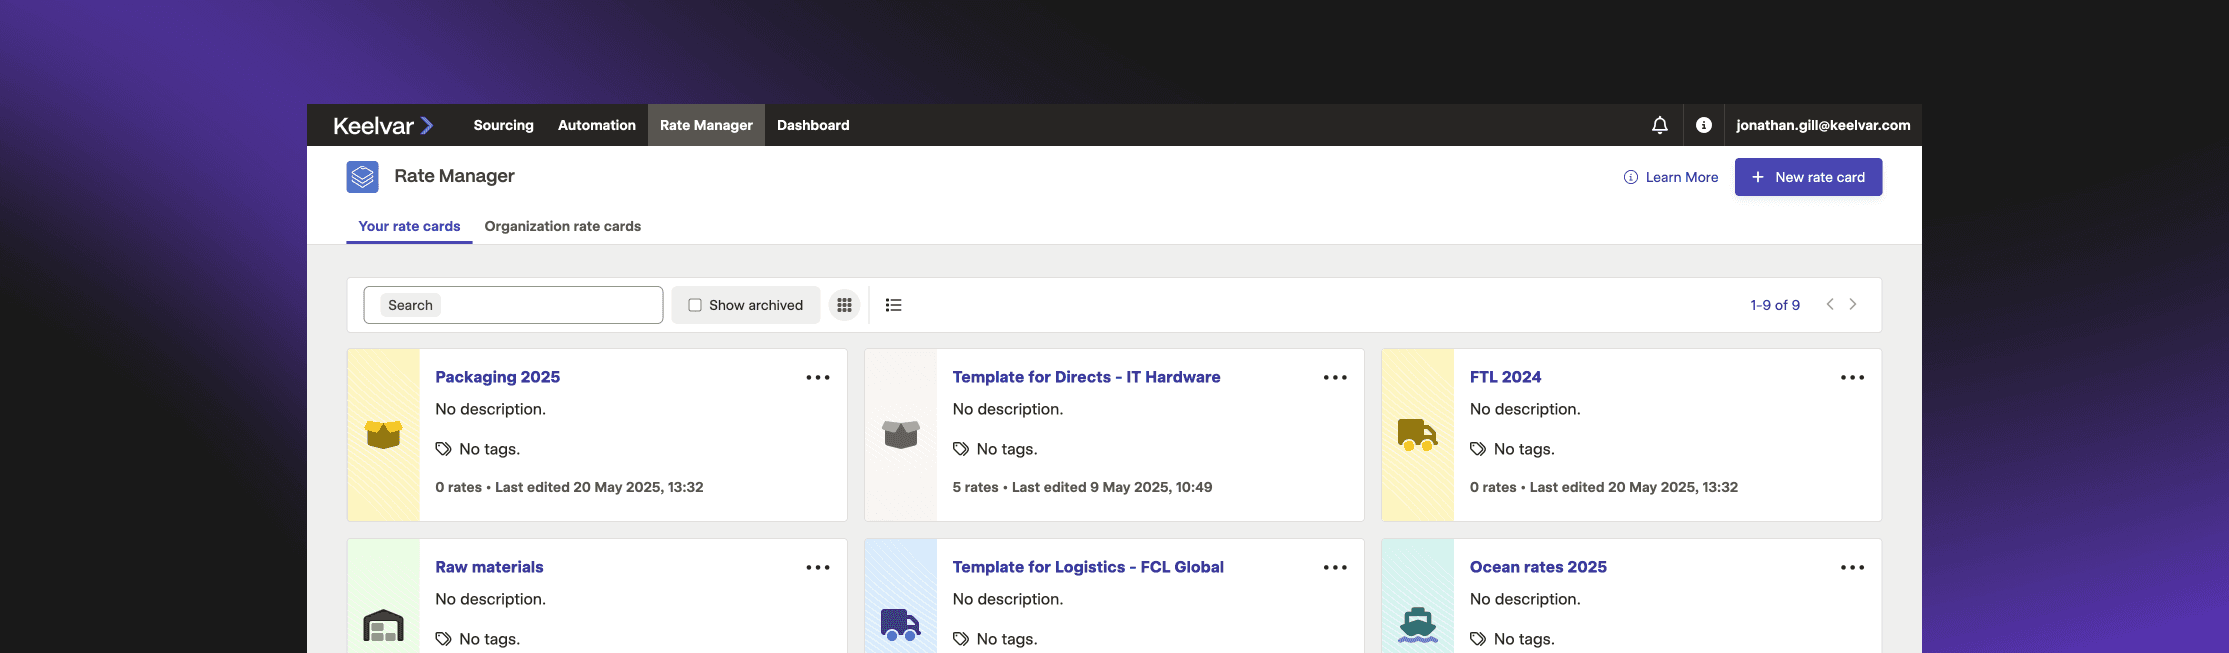2229x653 pixels.
Task: Click the tag icon on Packaging 2025
Action: pyautogui.click(x=443, y=449)
